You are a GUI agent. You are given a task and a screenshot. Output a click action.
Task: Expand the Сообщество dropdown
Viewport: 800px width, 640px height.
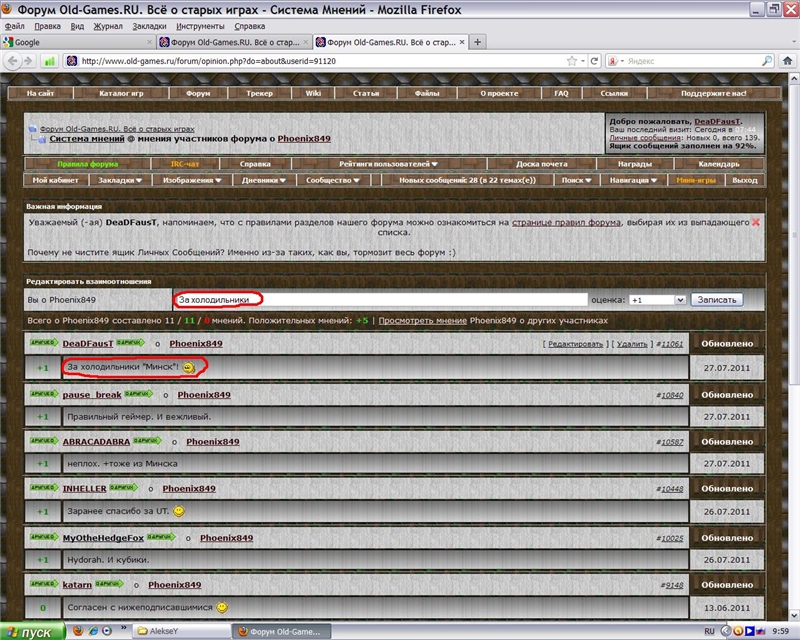(333, 180)
